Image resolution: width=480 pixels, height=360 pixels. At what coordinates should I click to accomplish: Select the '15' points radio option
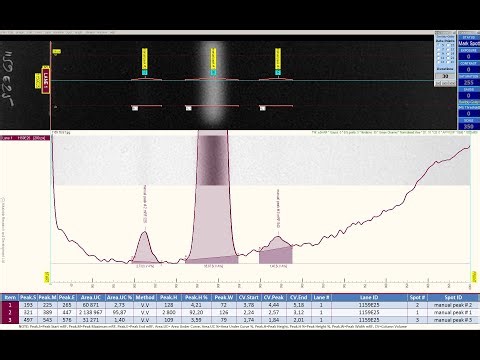coord(448,45)
